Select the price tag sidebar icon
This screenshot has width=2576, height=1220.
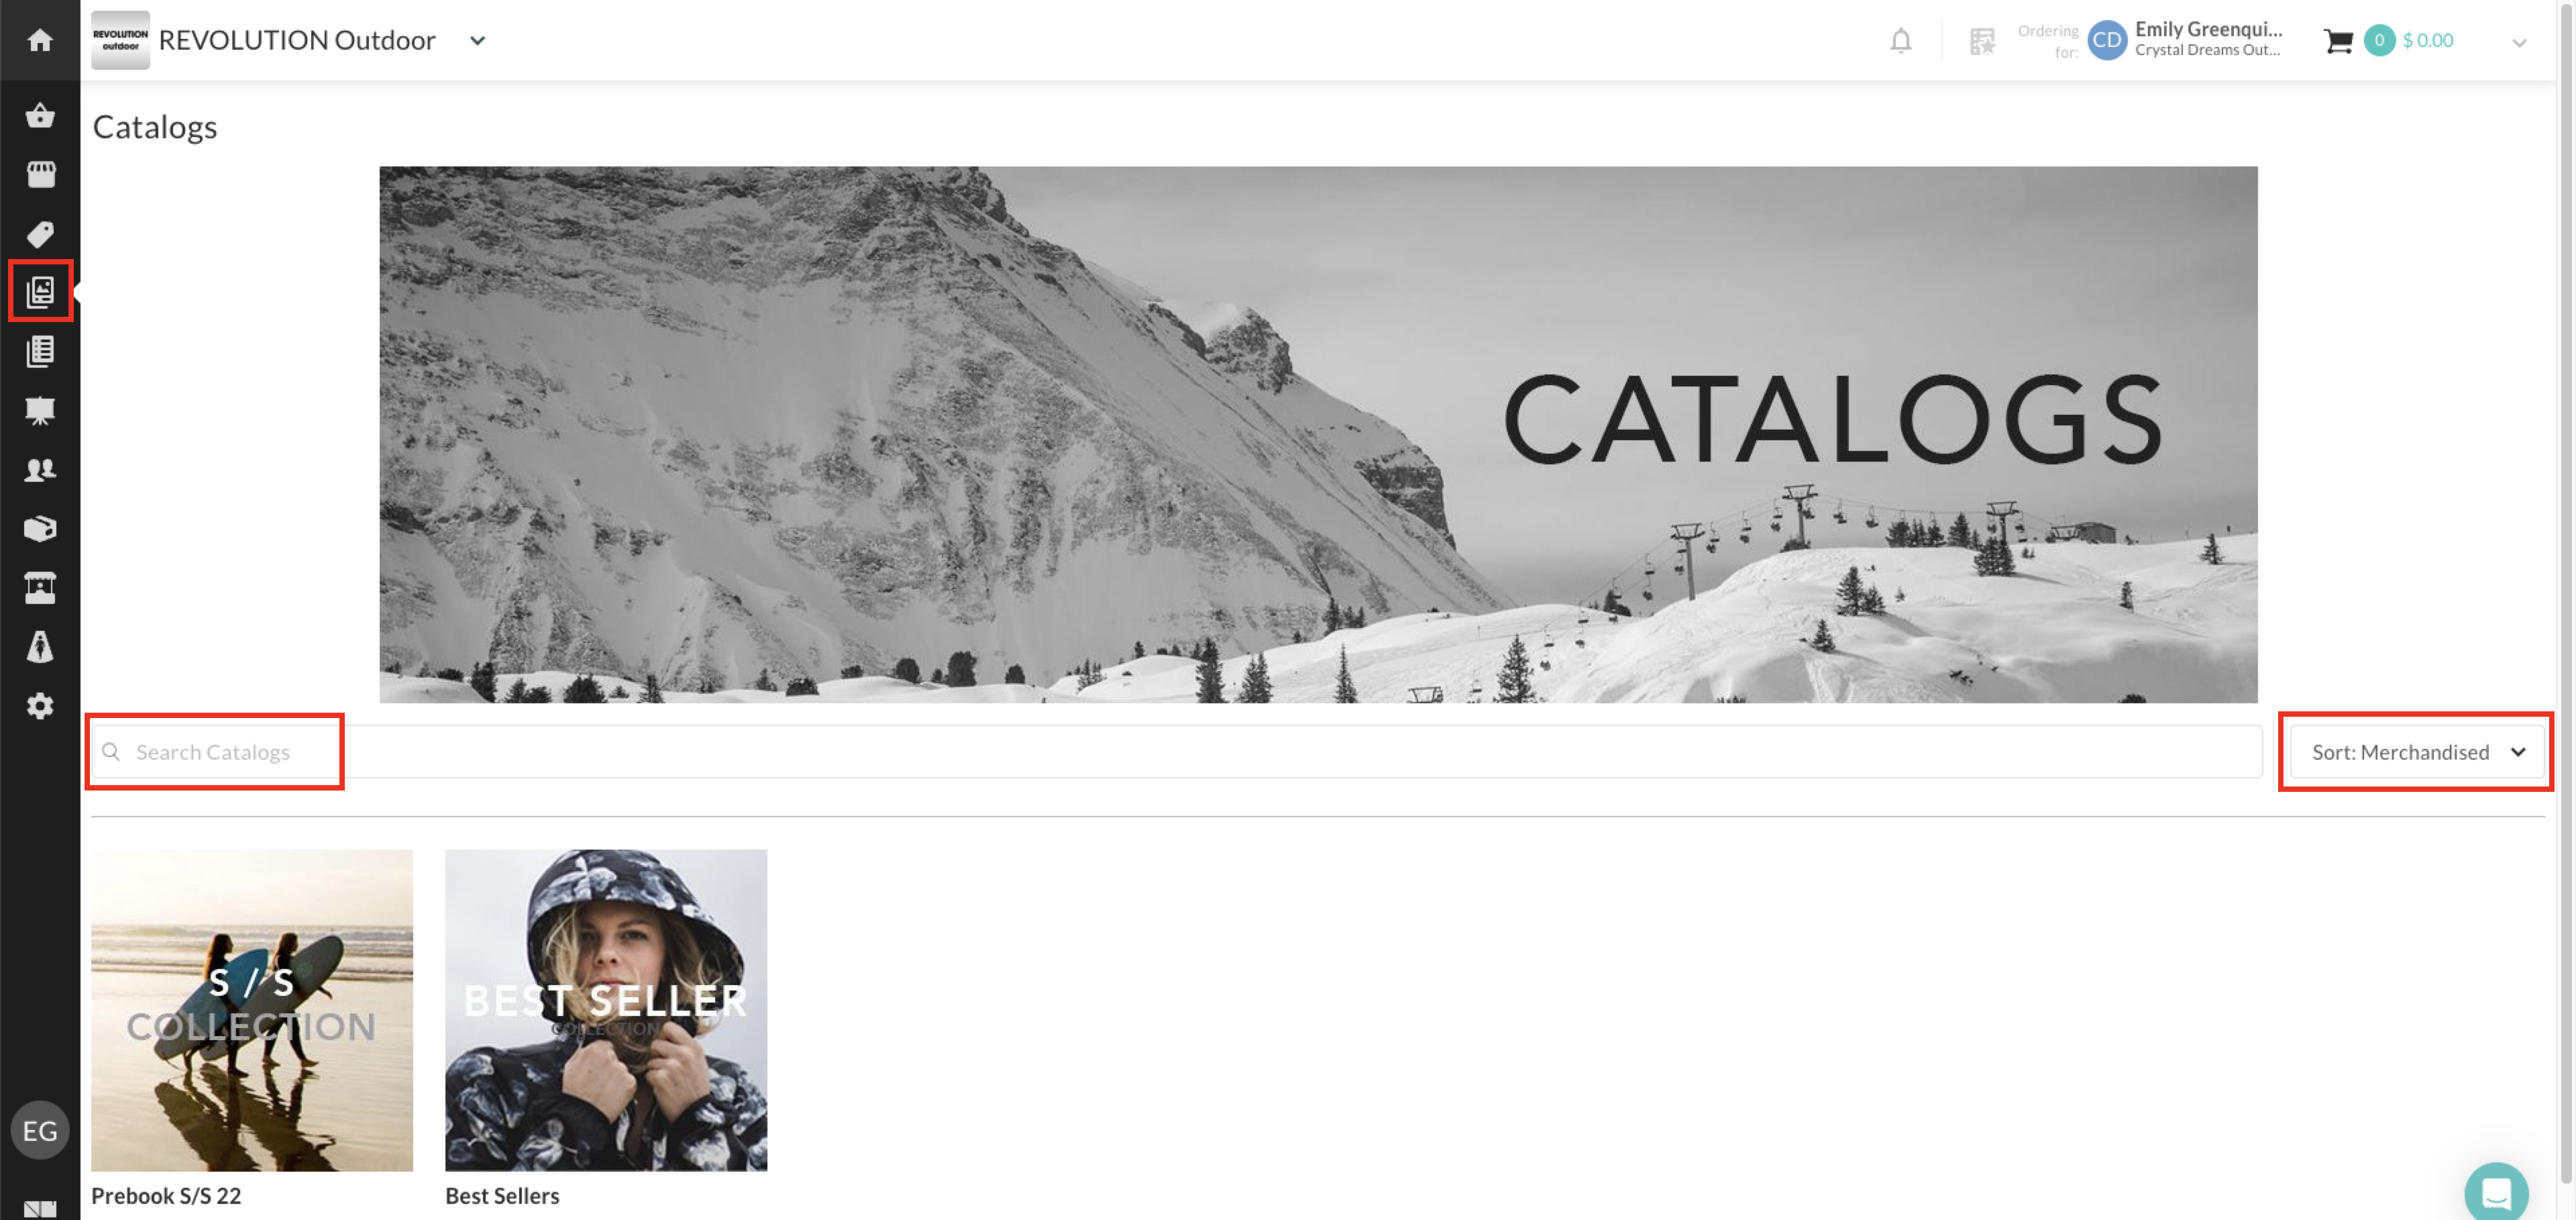pyautogui.click(x=40, y=234)
